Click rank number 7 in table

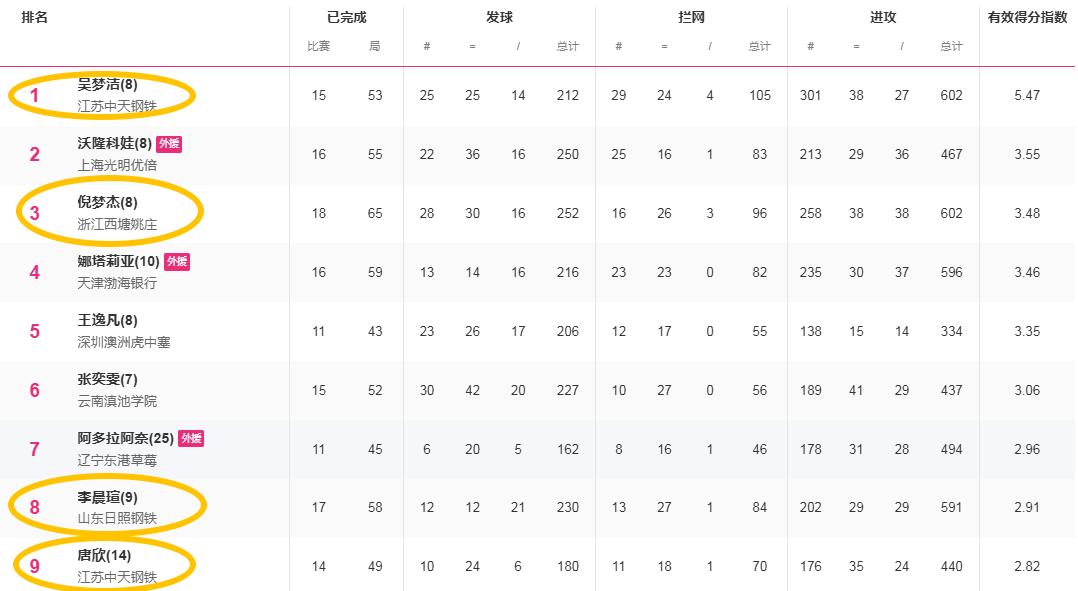coord(35,449)
